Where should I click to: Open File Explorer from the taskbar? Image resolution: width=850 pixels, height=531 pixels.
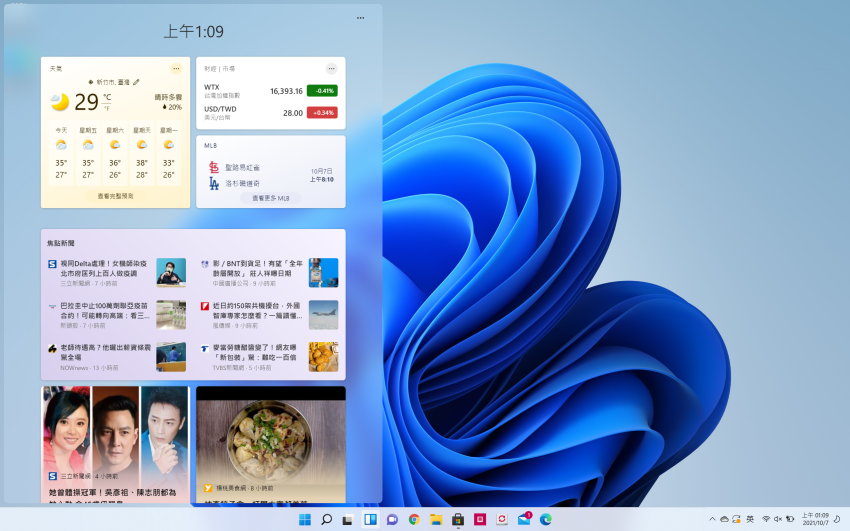(x=436, y=520)
